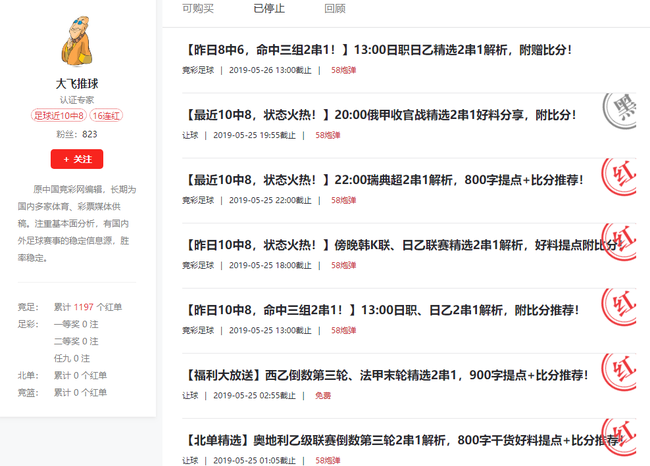Open the 回顾 tab
The image size is (650, 466).
point(335,8)
